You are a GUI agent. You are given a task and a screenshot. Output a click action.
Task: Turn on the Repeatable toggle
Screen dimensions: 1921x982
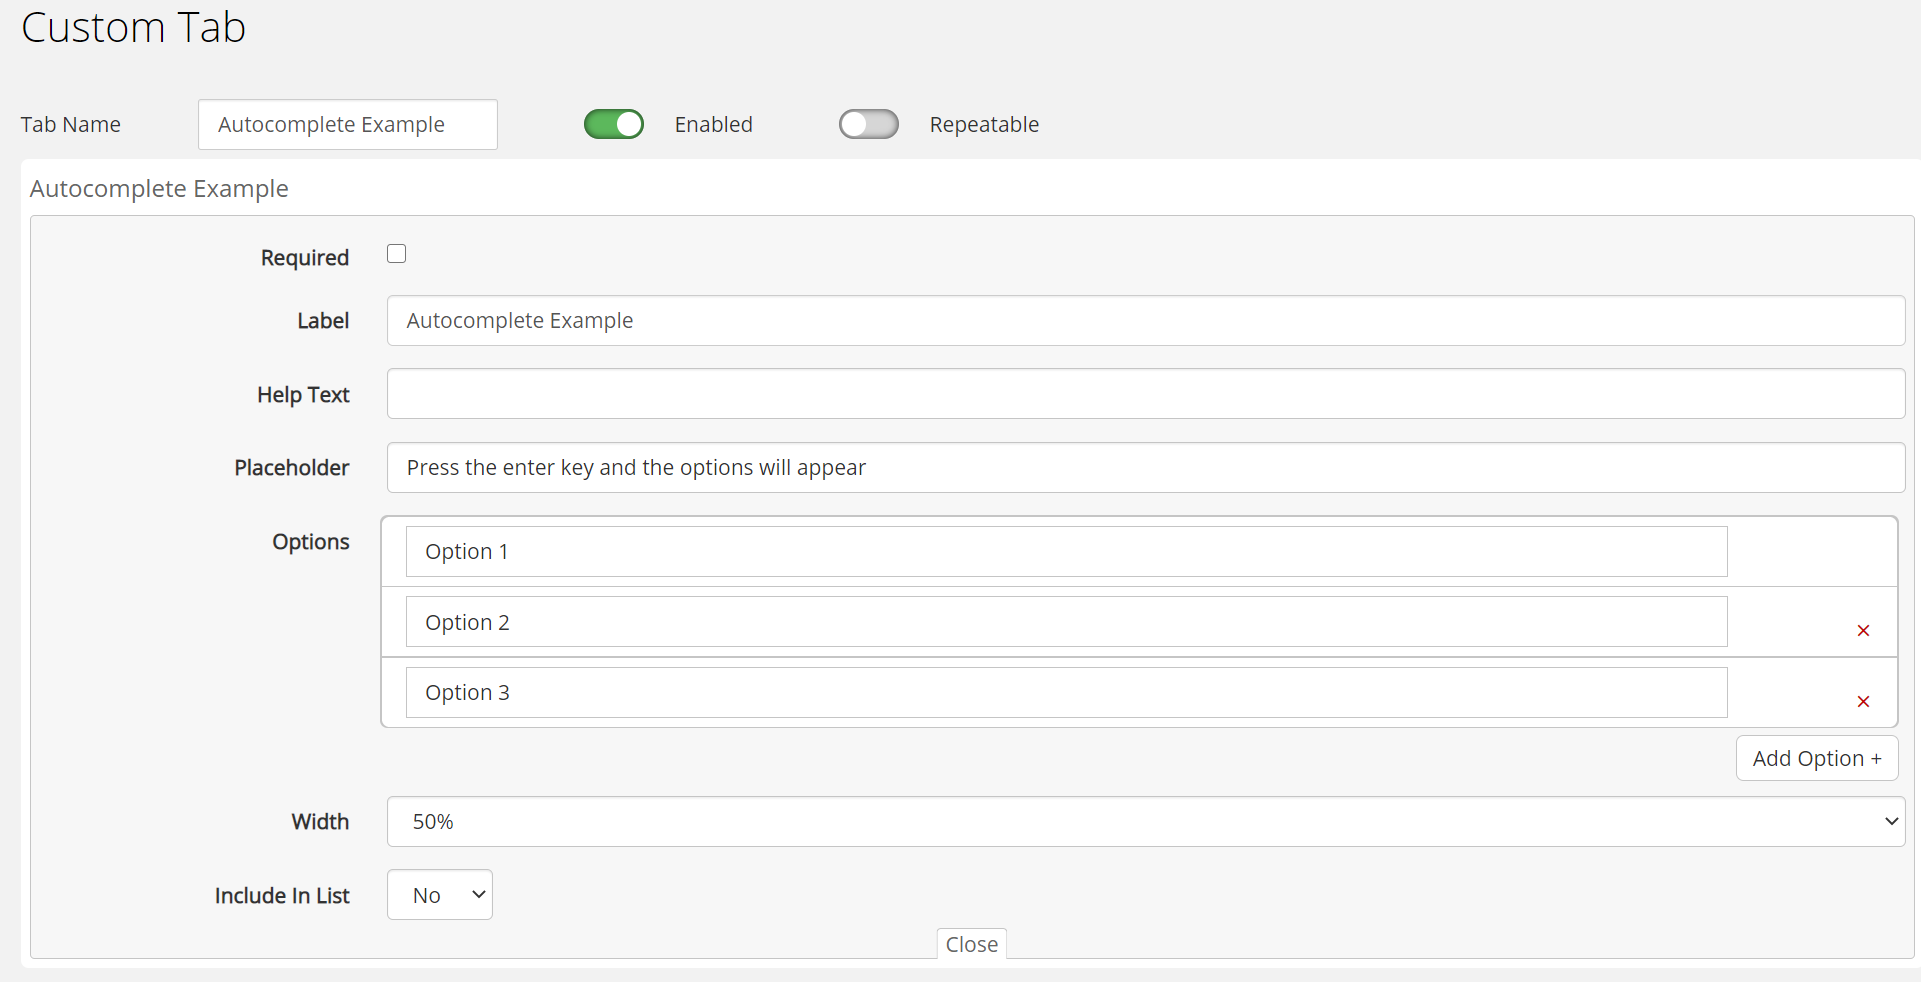pyautogui.click(x=868, y=124)
